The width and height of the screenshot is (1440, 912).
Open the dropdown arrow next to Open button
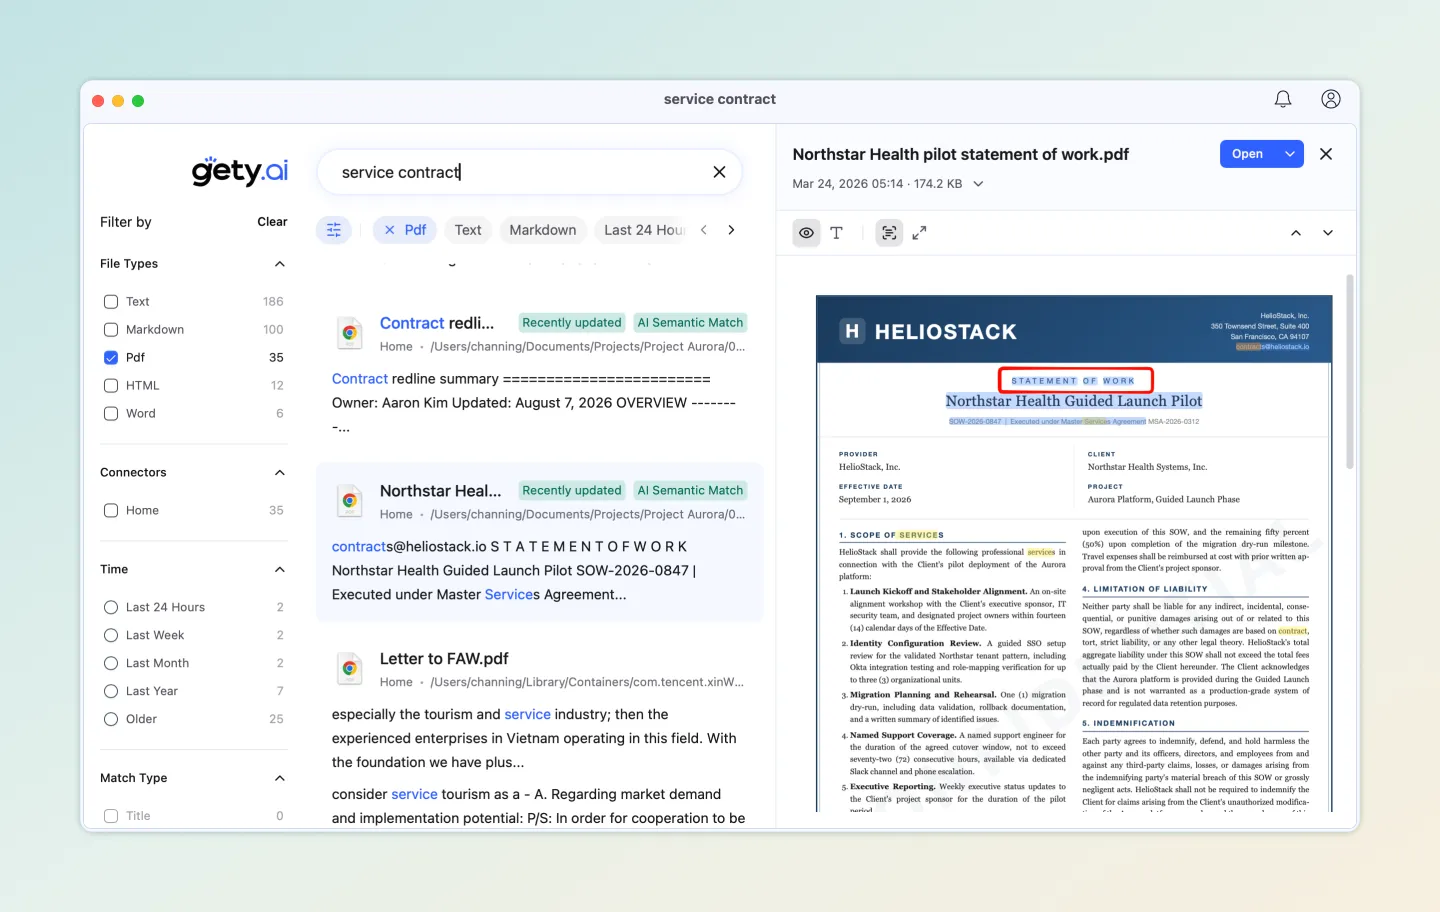point(1290,153)
